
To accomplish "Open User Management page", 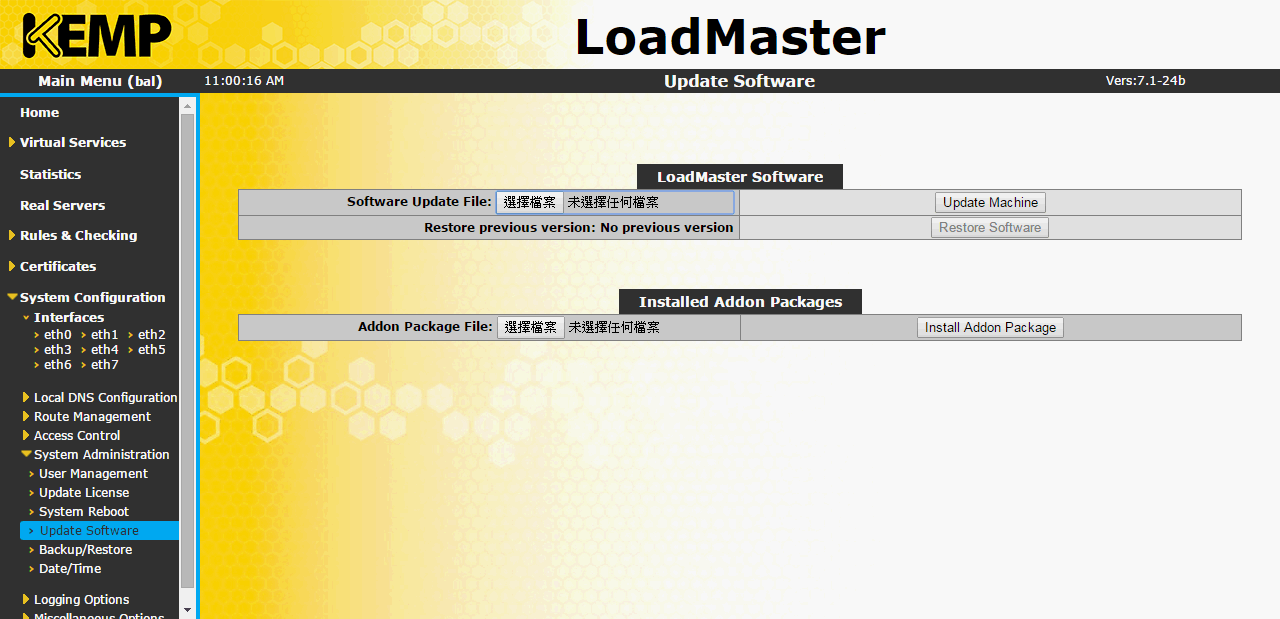I will [x=93, y=474].
